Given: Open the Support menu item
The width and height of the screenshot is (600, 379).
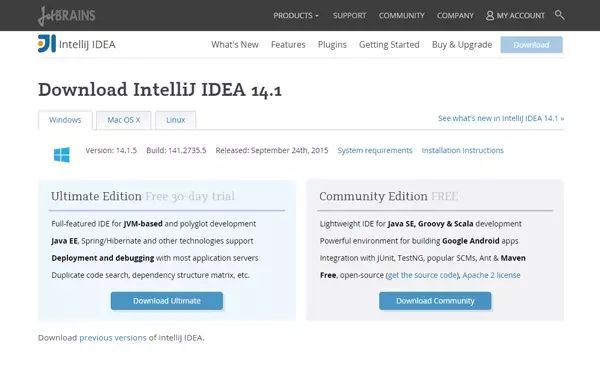Looking at the screenshot, I should [x=349, y=16].
